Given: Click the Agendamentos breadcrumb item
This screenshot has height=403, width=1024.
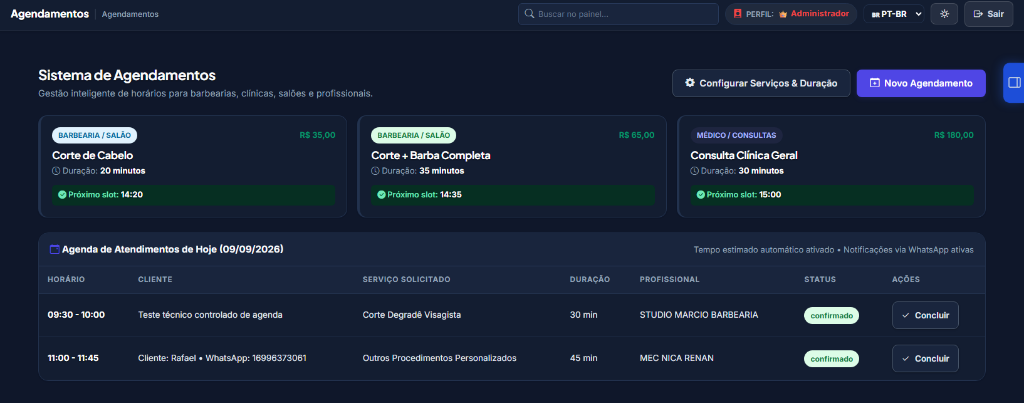Looking at the screenshot, I should [x=130, y=14].
